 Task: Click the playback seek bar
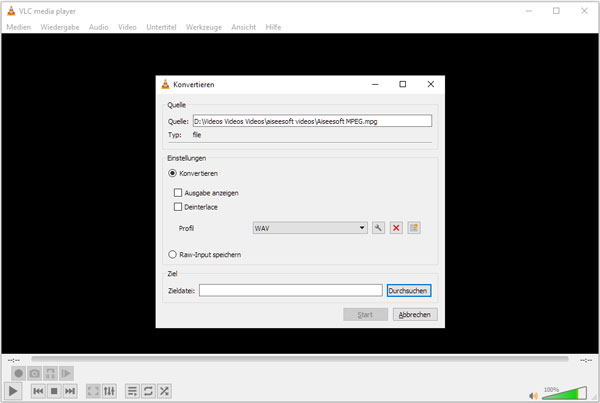[x=300, y=359]
